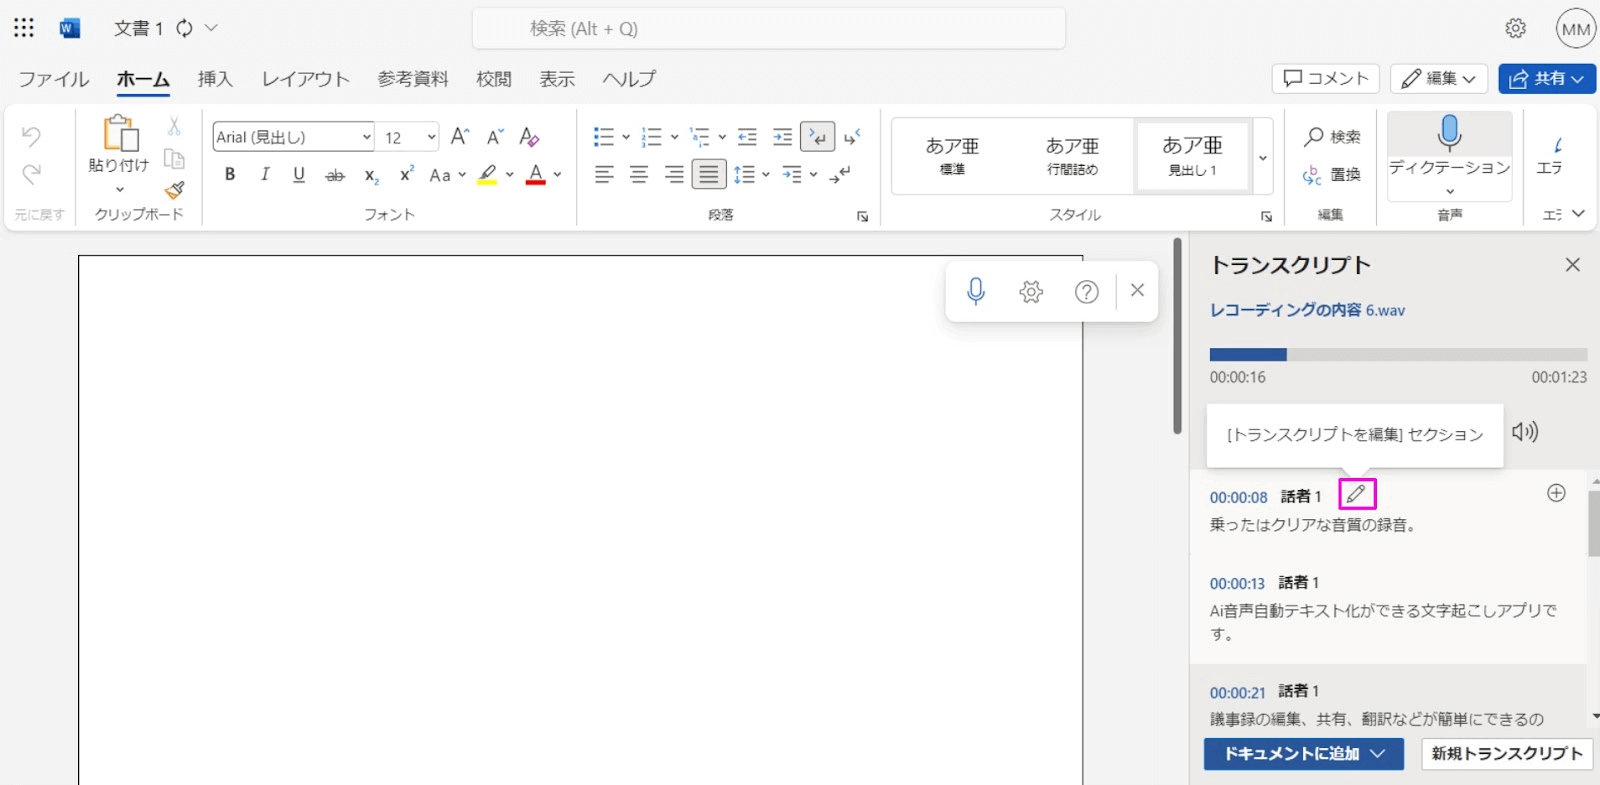1600x785 pixels.
Task: Apply red font color
Action: point(536,174)
